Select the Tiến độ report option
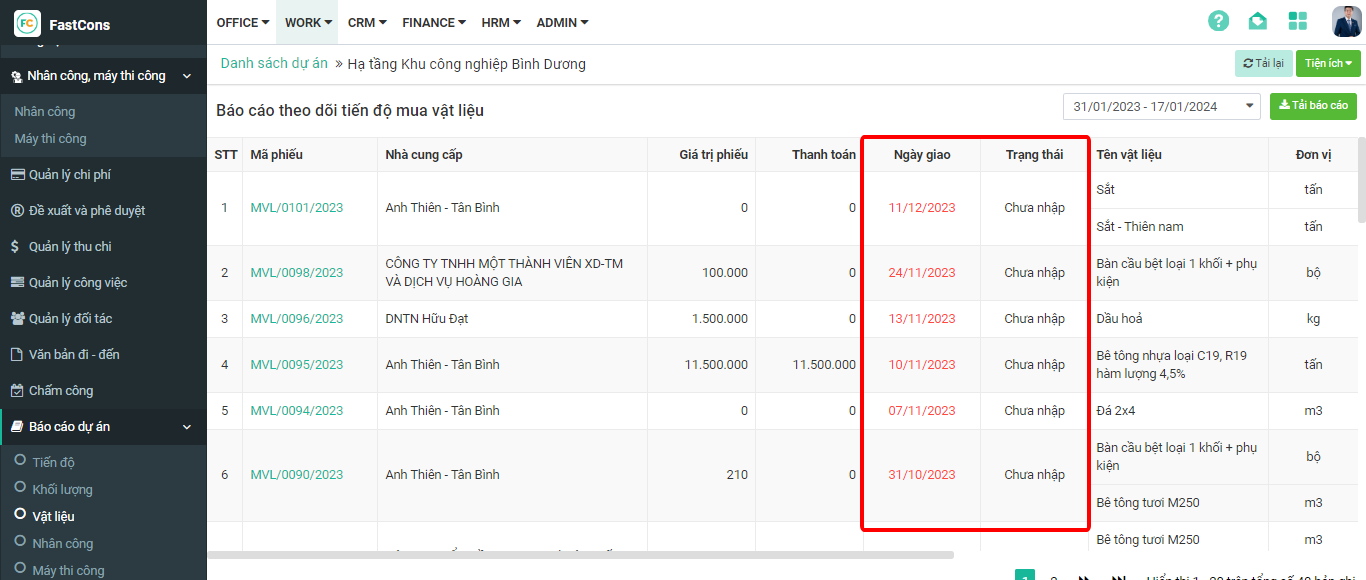The image size is (1366, 580). [53, 462]
